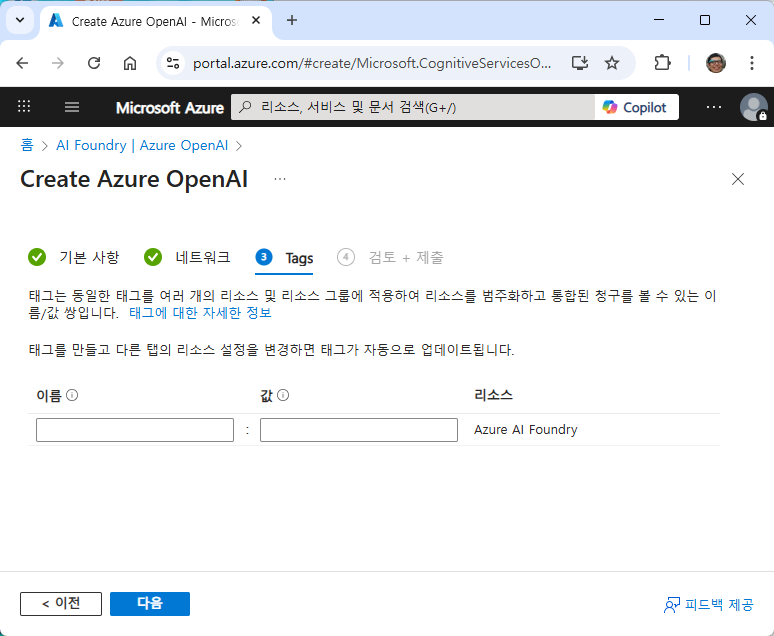Select the Create Azure OpenAI browser tab
Screen dimensions: 774x636
(x=155, y=21)
